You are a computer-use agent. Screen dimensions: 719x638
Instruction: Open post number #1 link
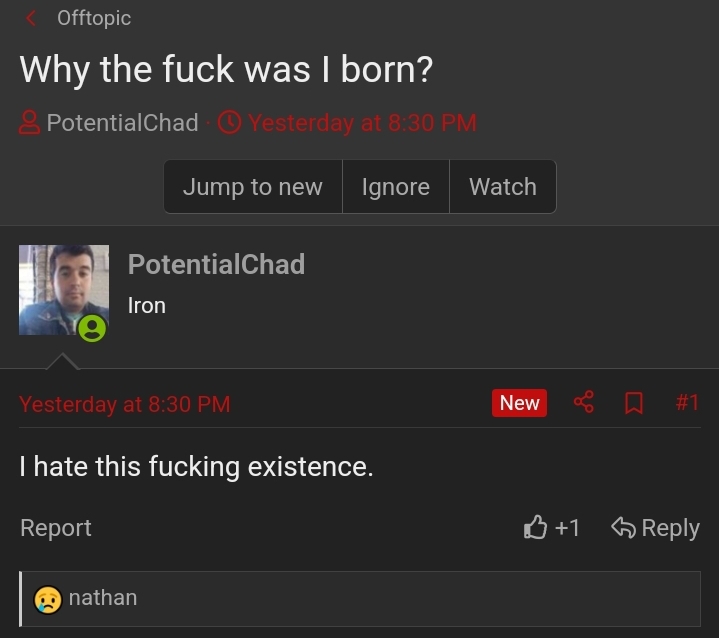click(x=687, y=402)
